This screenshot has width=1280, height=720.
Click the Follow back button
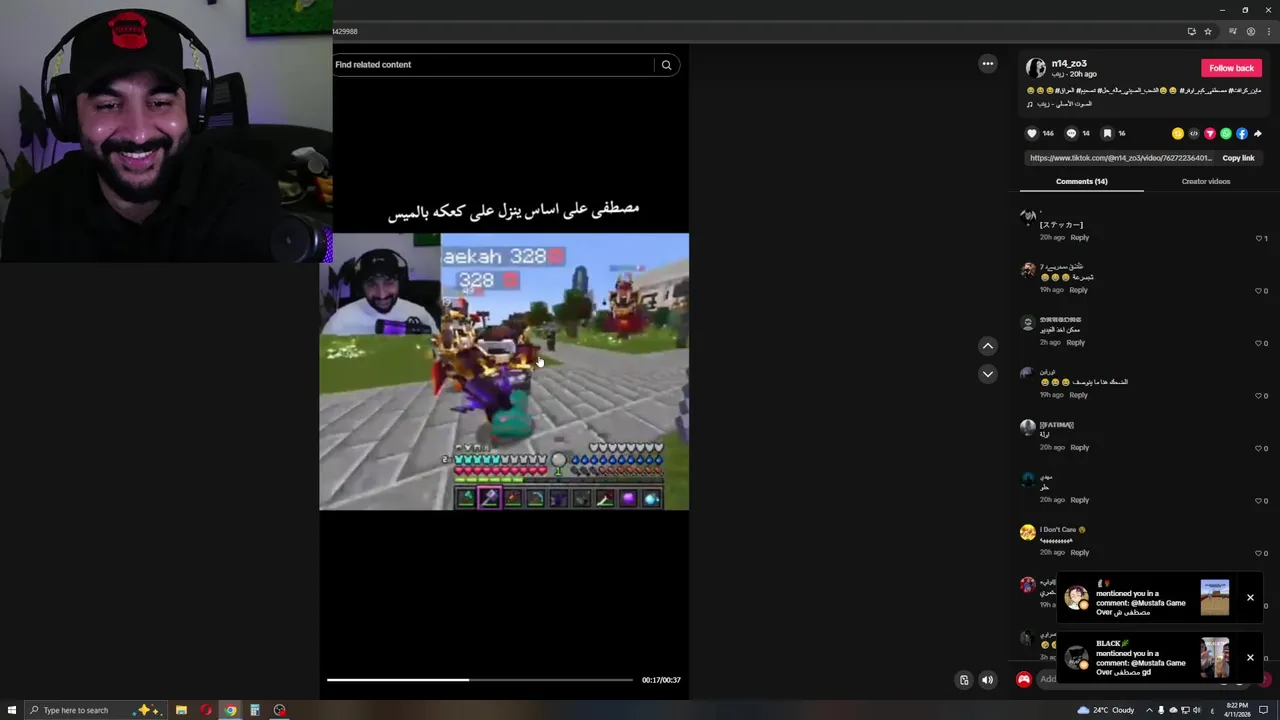tap(1231, 68)
